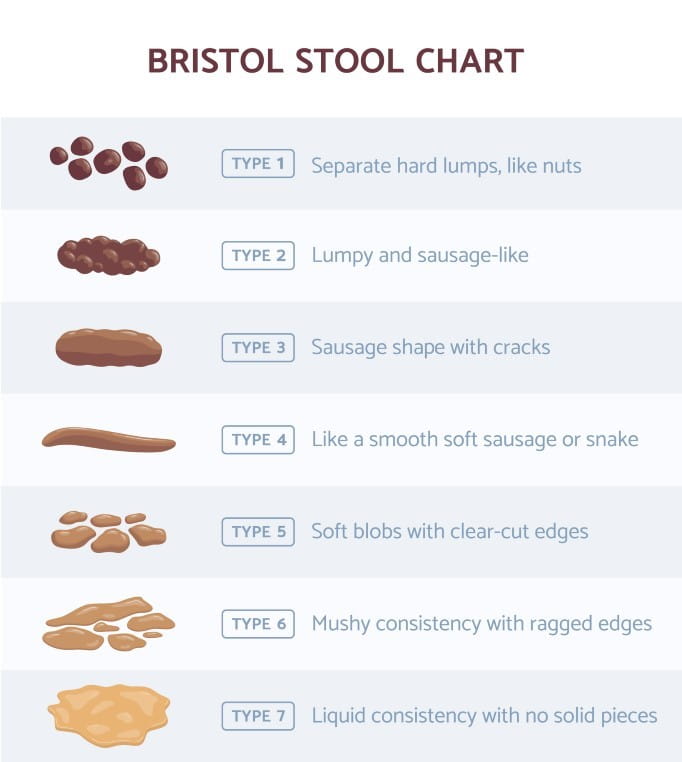The image size is (682, 762).
Task: Select the Type 6 mushy stool illustration
Action: tap(108, 624)
